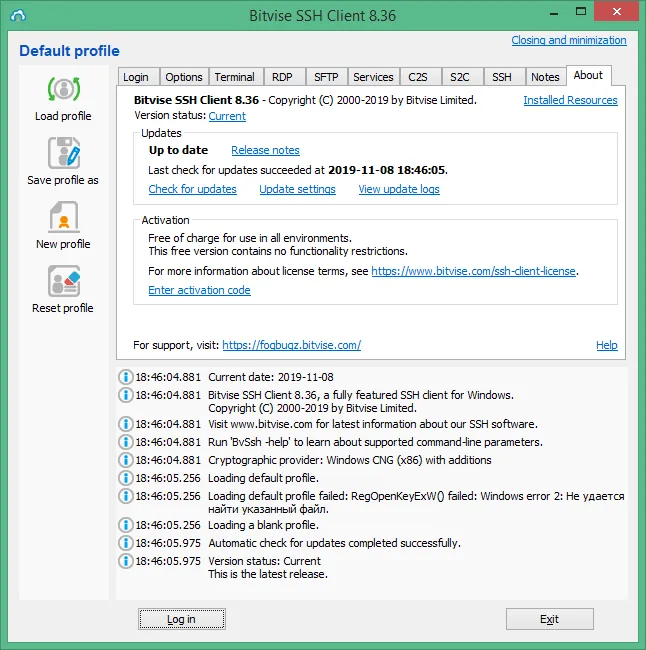Click the Log in button
The width and height of the screenshot is (646, 650).
point(182,619)
